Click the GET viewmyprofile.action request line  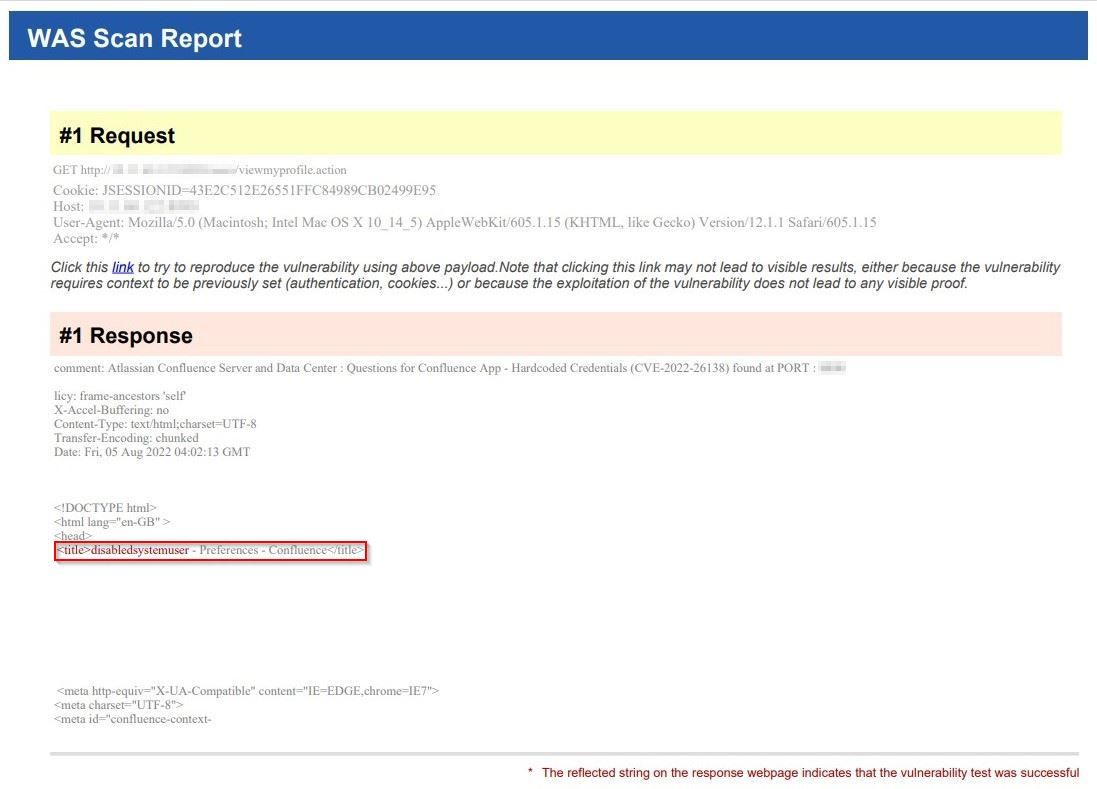tap(199, 170)
